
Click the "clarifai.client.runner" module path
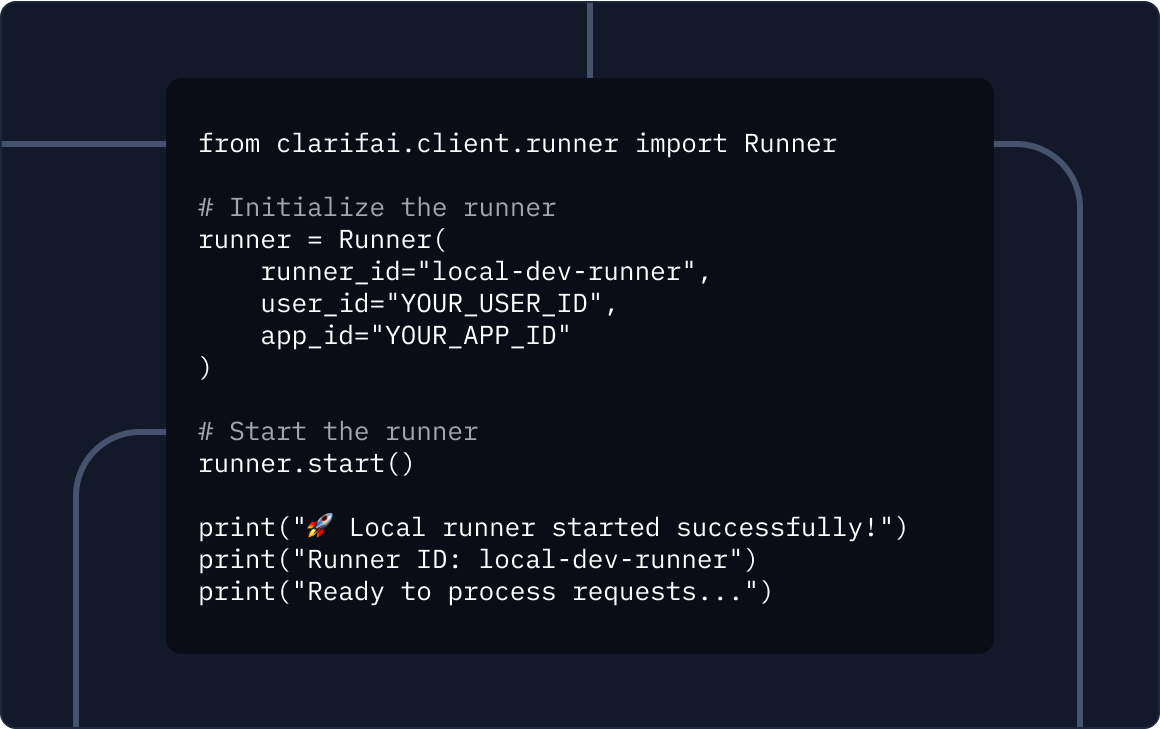pyautogui.click(x=448, y=144)
